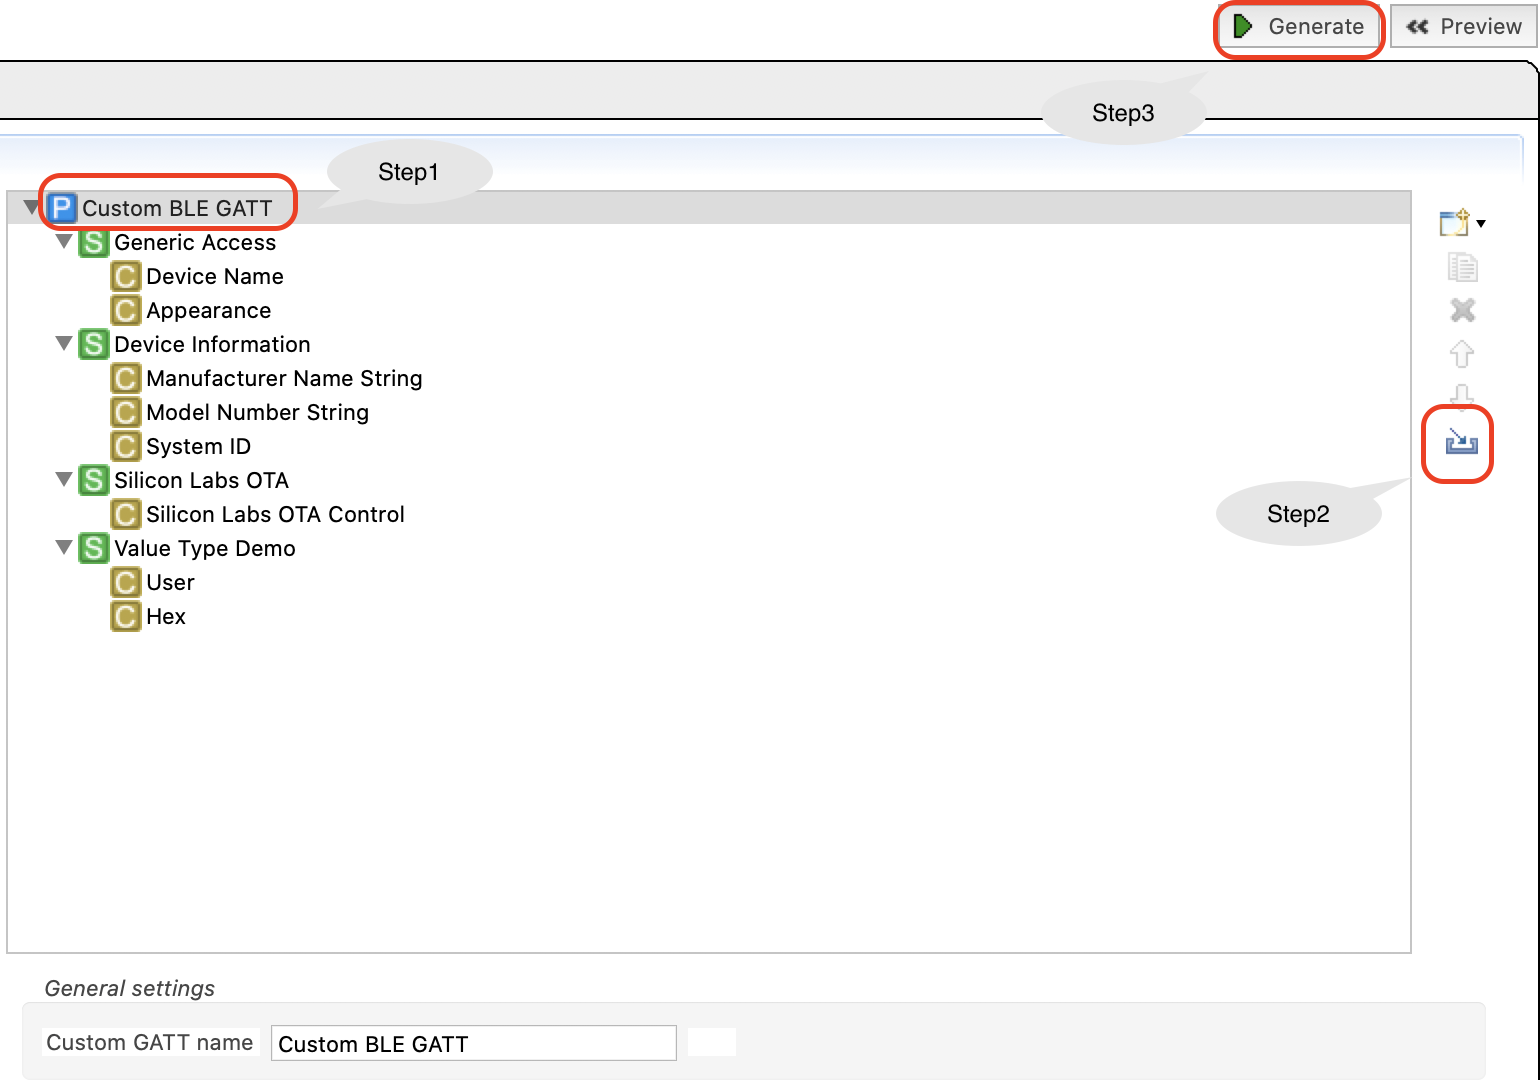Click the System ID characteristic icon
The height and width of the screenshot is (1080, 1540).
coord(126,446)
